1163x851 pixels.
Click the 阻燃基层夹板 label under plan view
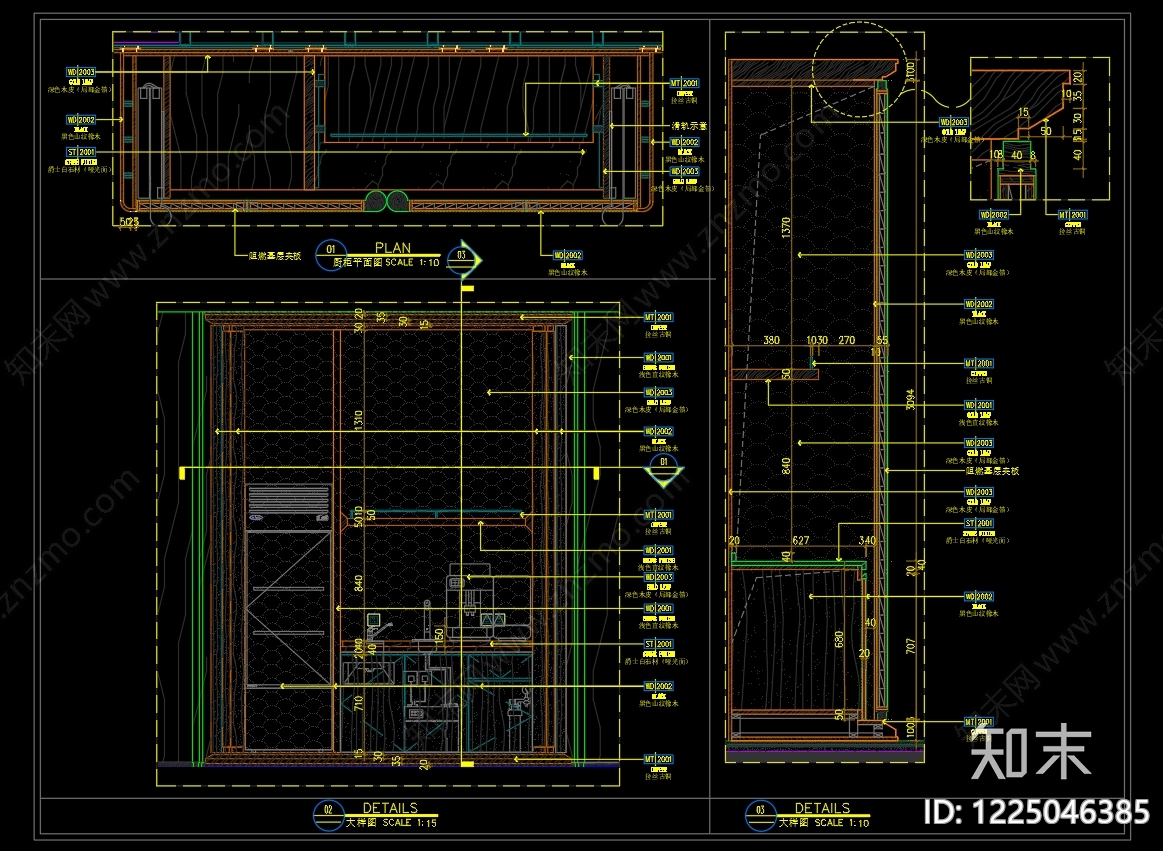275,256
